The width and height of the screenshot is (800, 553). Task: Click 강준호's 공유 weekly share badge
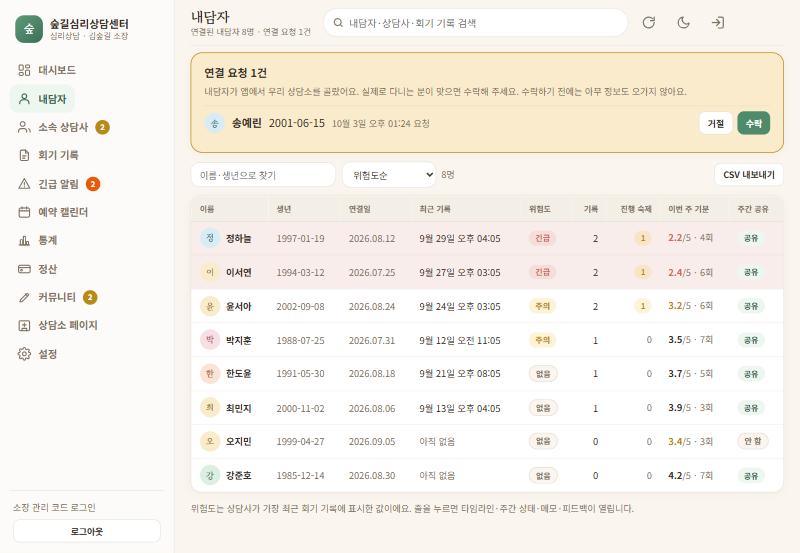[x=751, y=476]
